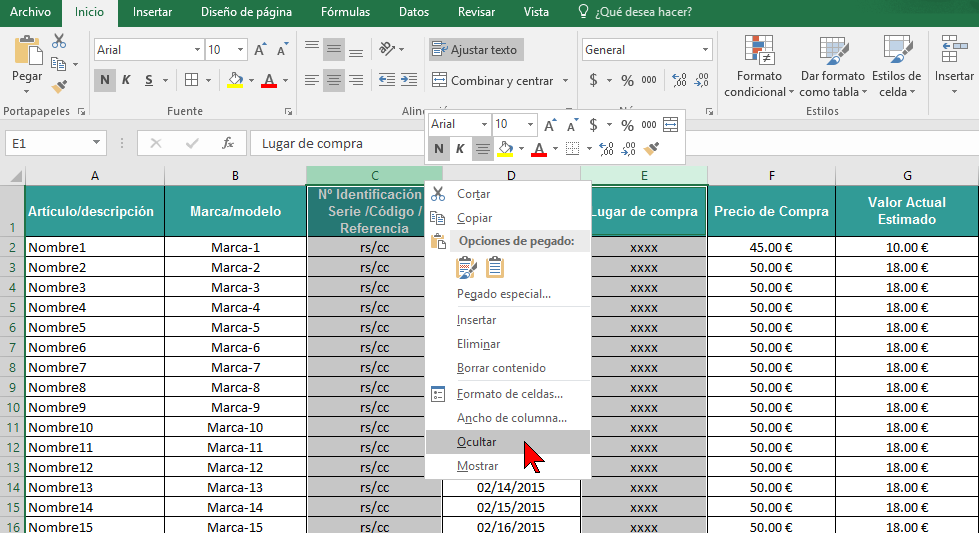Toggle middle vertical alignment in ribbon
This screenshot has width=979, height=533.
coord(334,49)
